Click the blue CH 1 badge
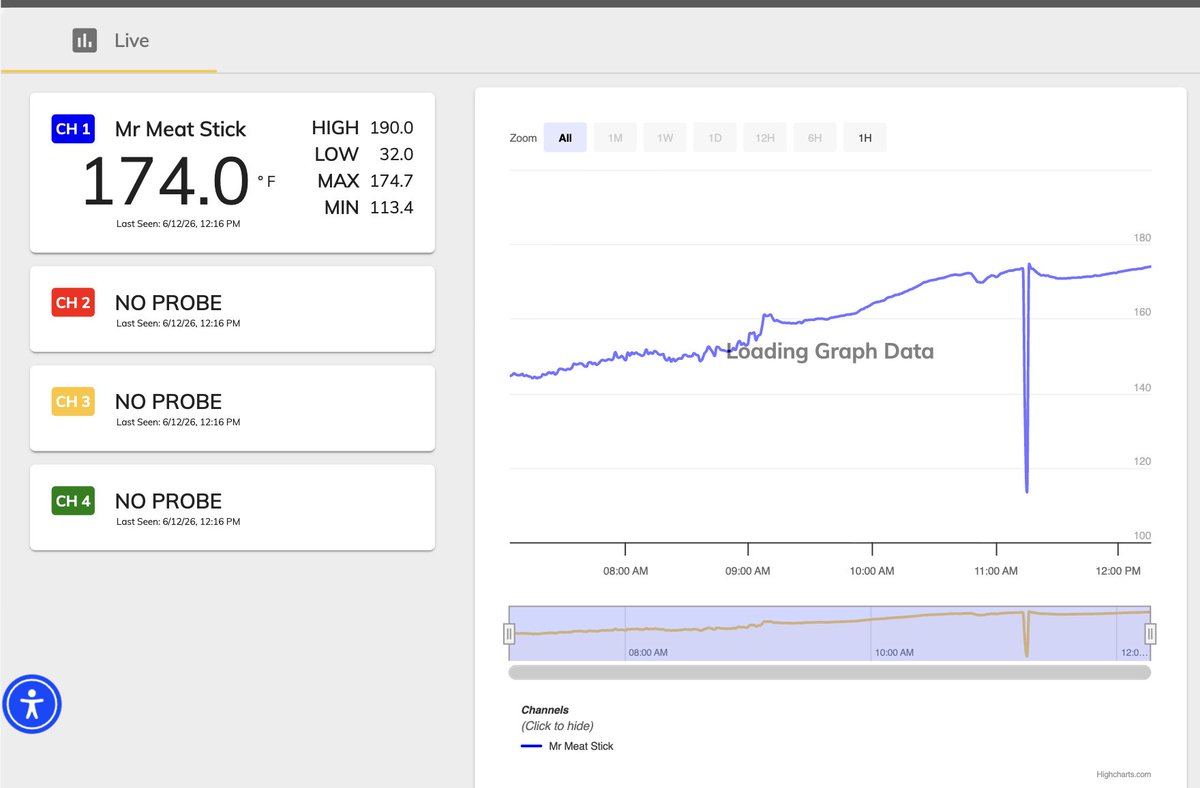Screen dimensions: 1200x788 click(73, 129)
